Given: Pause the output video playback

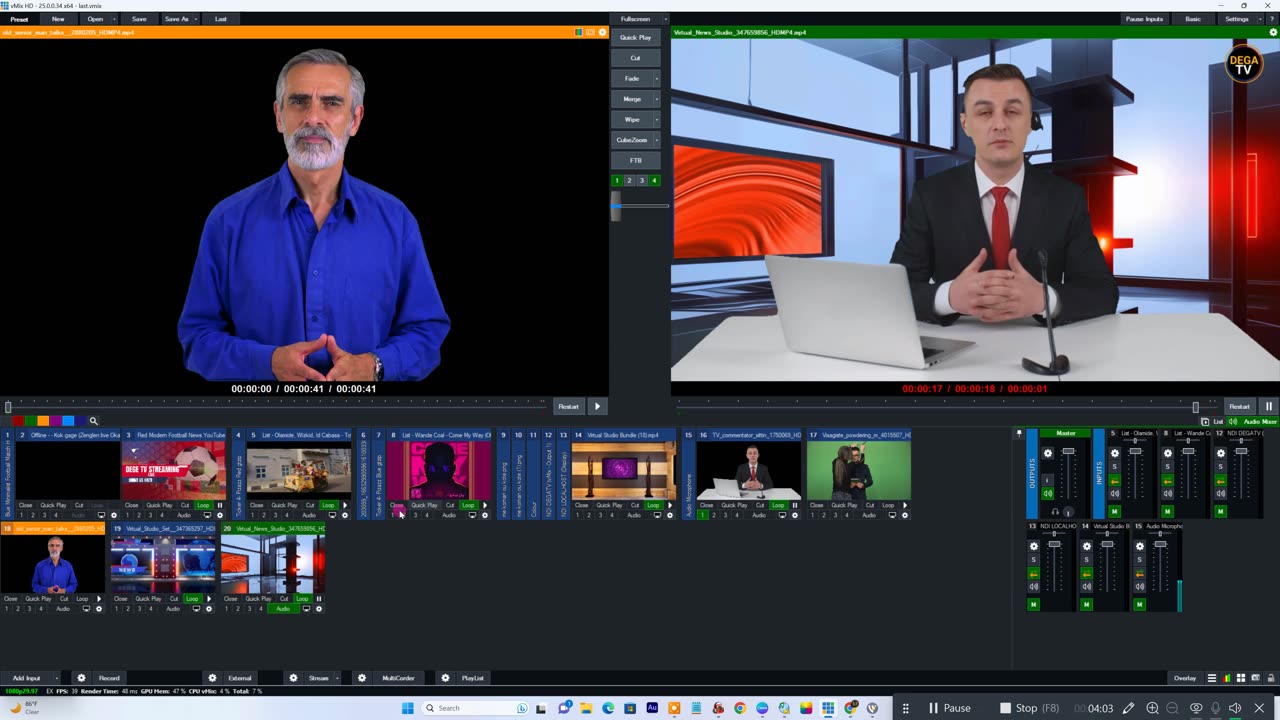Looking at the screenshot, I should click(x=1268, y=406).
